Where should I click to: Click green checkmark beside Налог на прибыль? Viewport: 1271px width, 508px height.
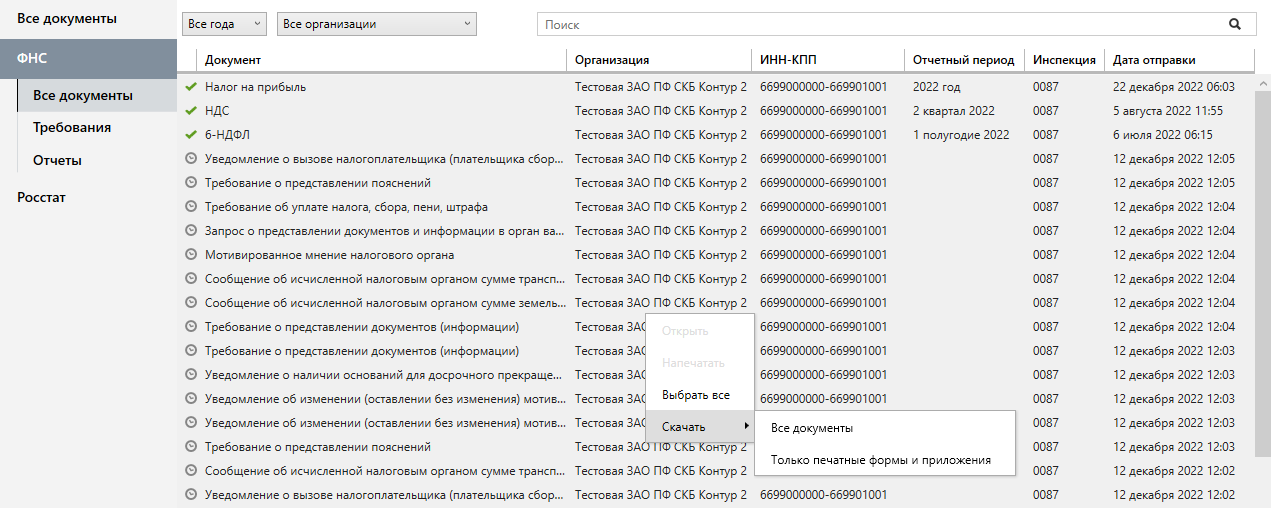tap(191, 87)
